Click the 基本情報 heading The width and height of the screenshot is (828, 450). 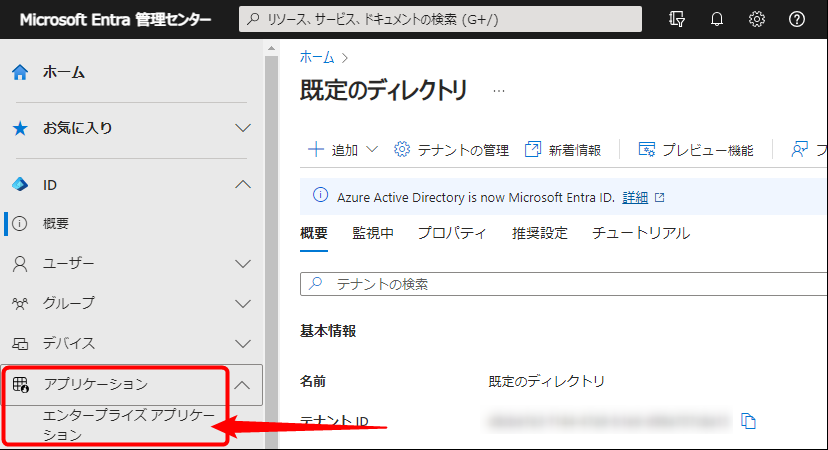(x=328, y=331)
